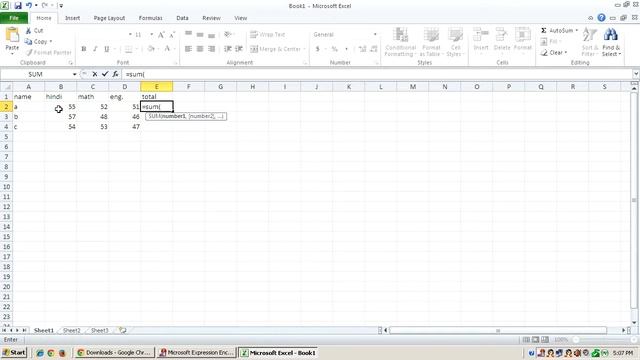The width and height of the screenshot is (640, 360).
Task: Click Middle Align icon
Action: [200, 35]
